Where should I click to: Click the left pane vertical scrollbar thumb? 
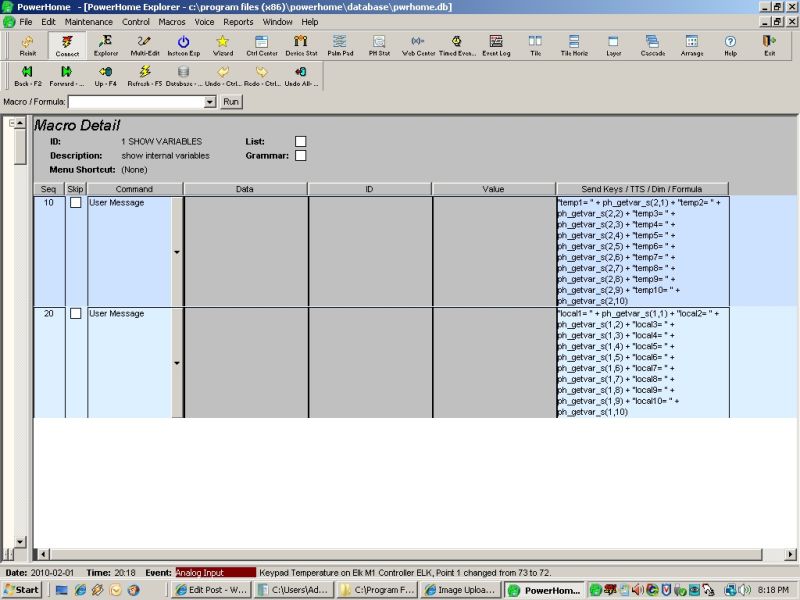tap(20, 147)
